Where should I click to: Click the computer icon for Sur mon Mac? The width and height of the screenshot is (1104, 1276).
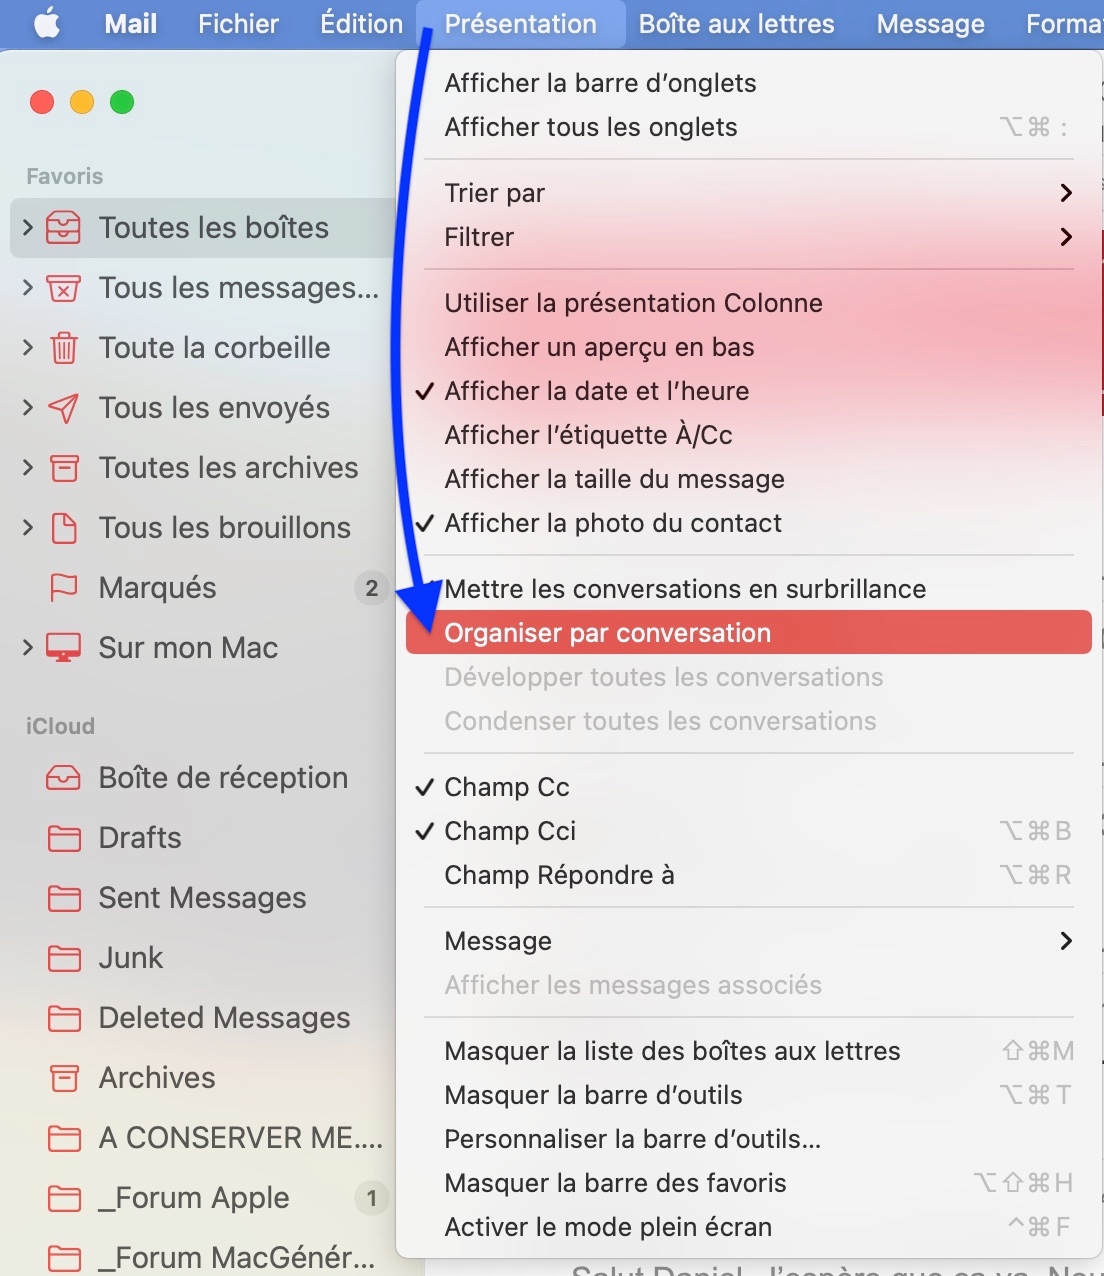(63, 648)
